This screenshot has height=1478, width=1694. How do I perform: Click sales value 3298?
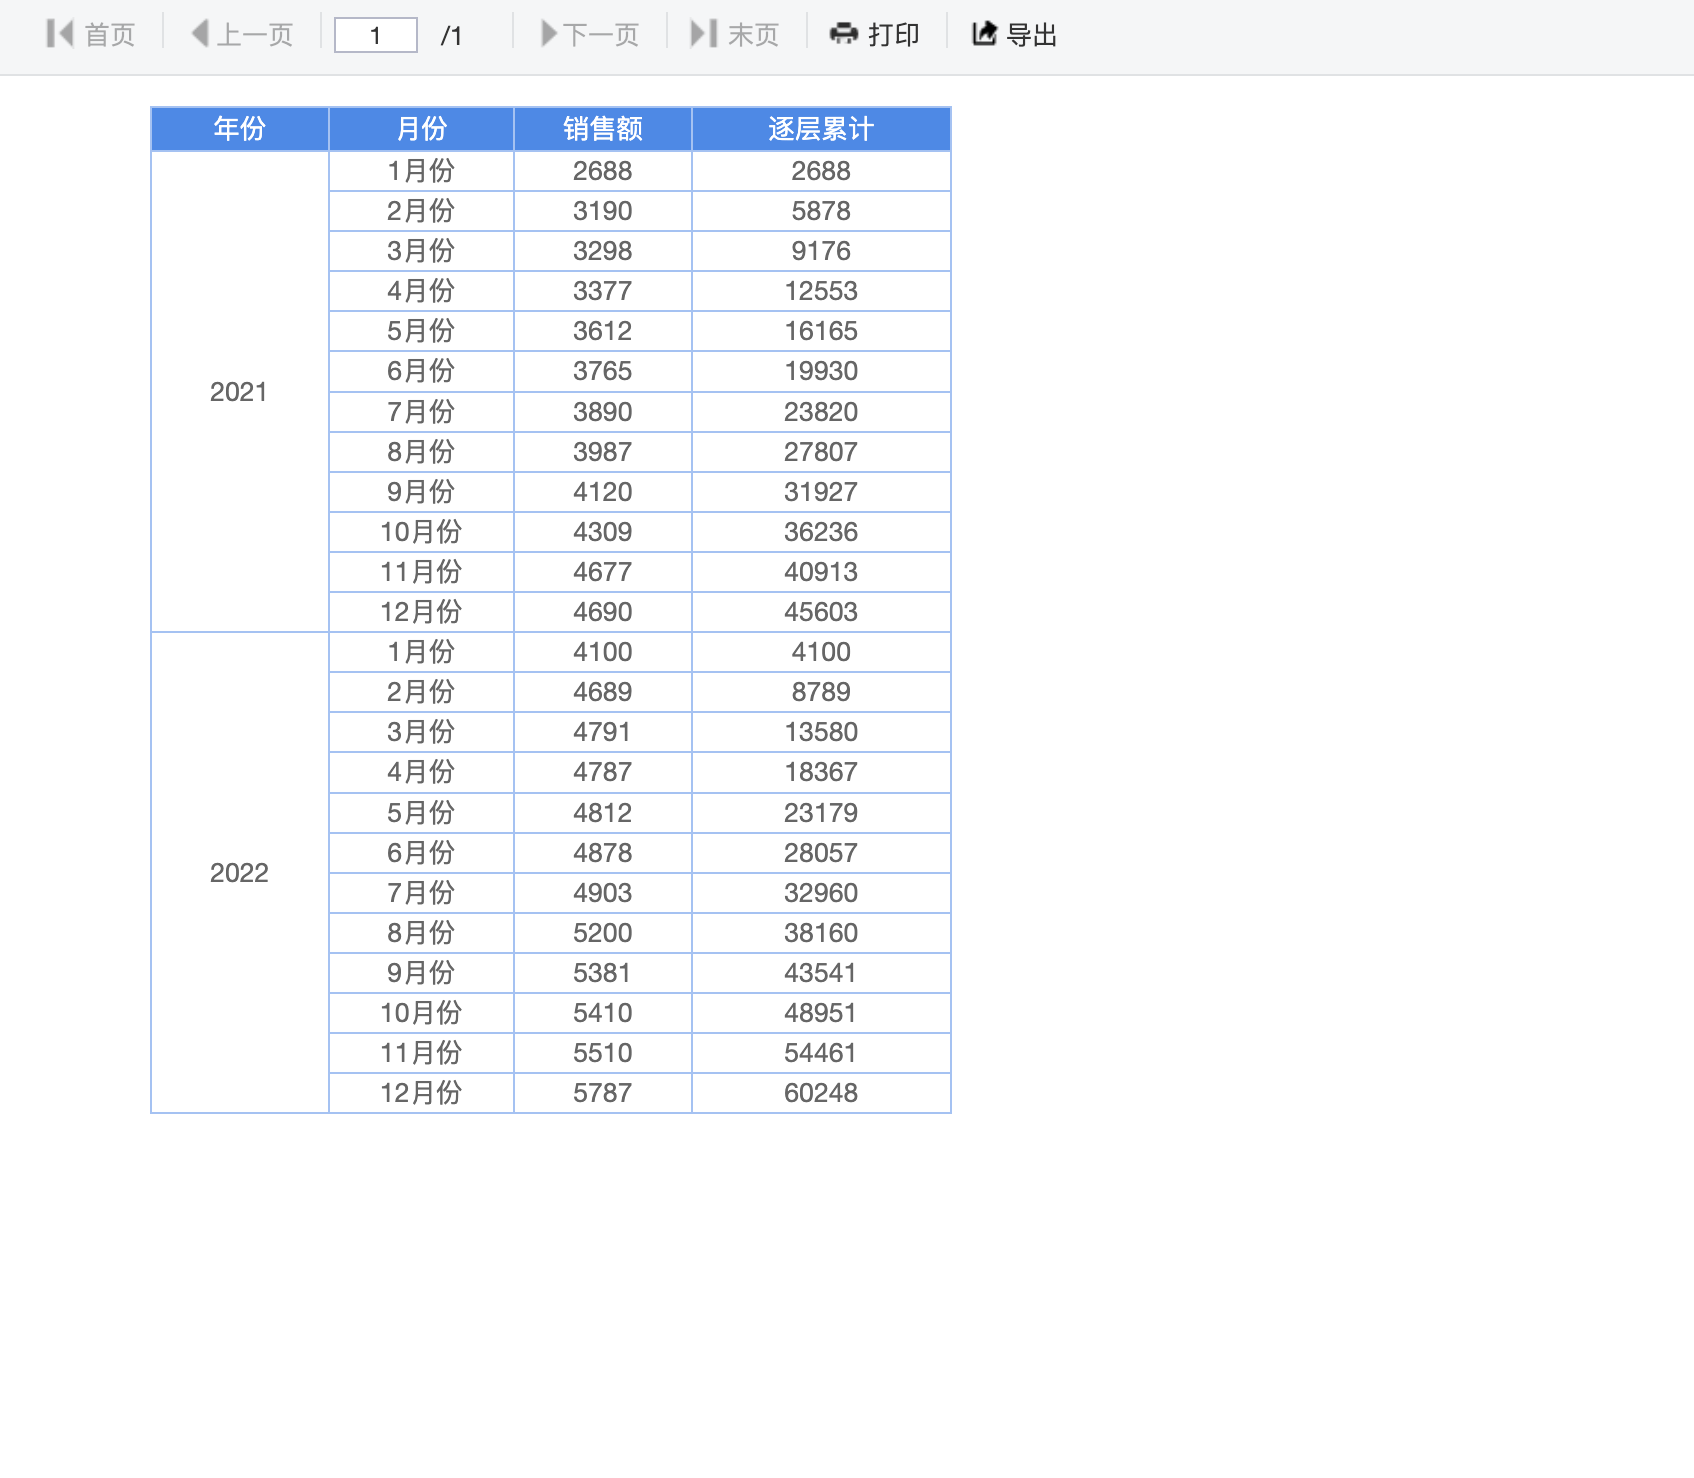603,251
